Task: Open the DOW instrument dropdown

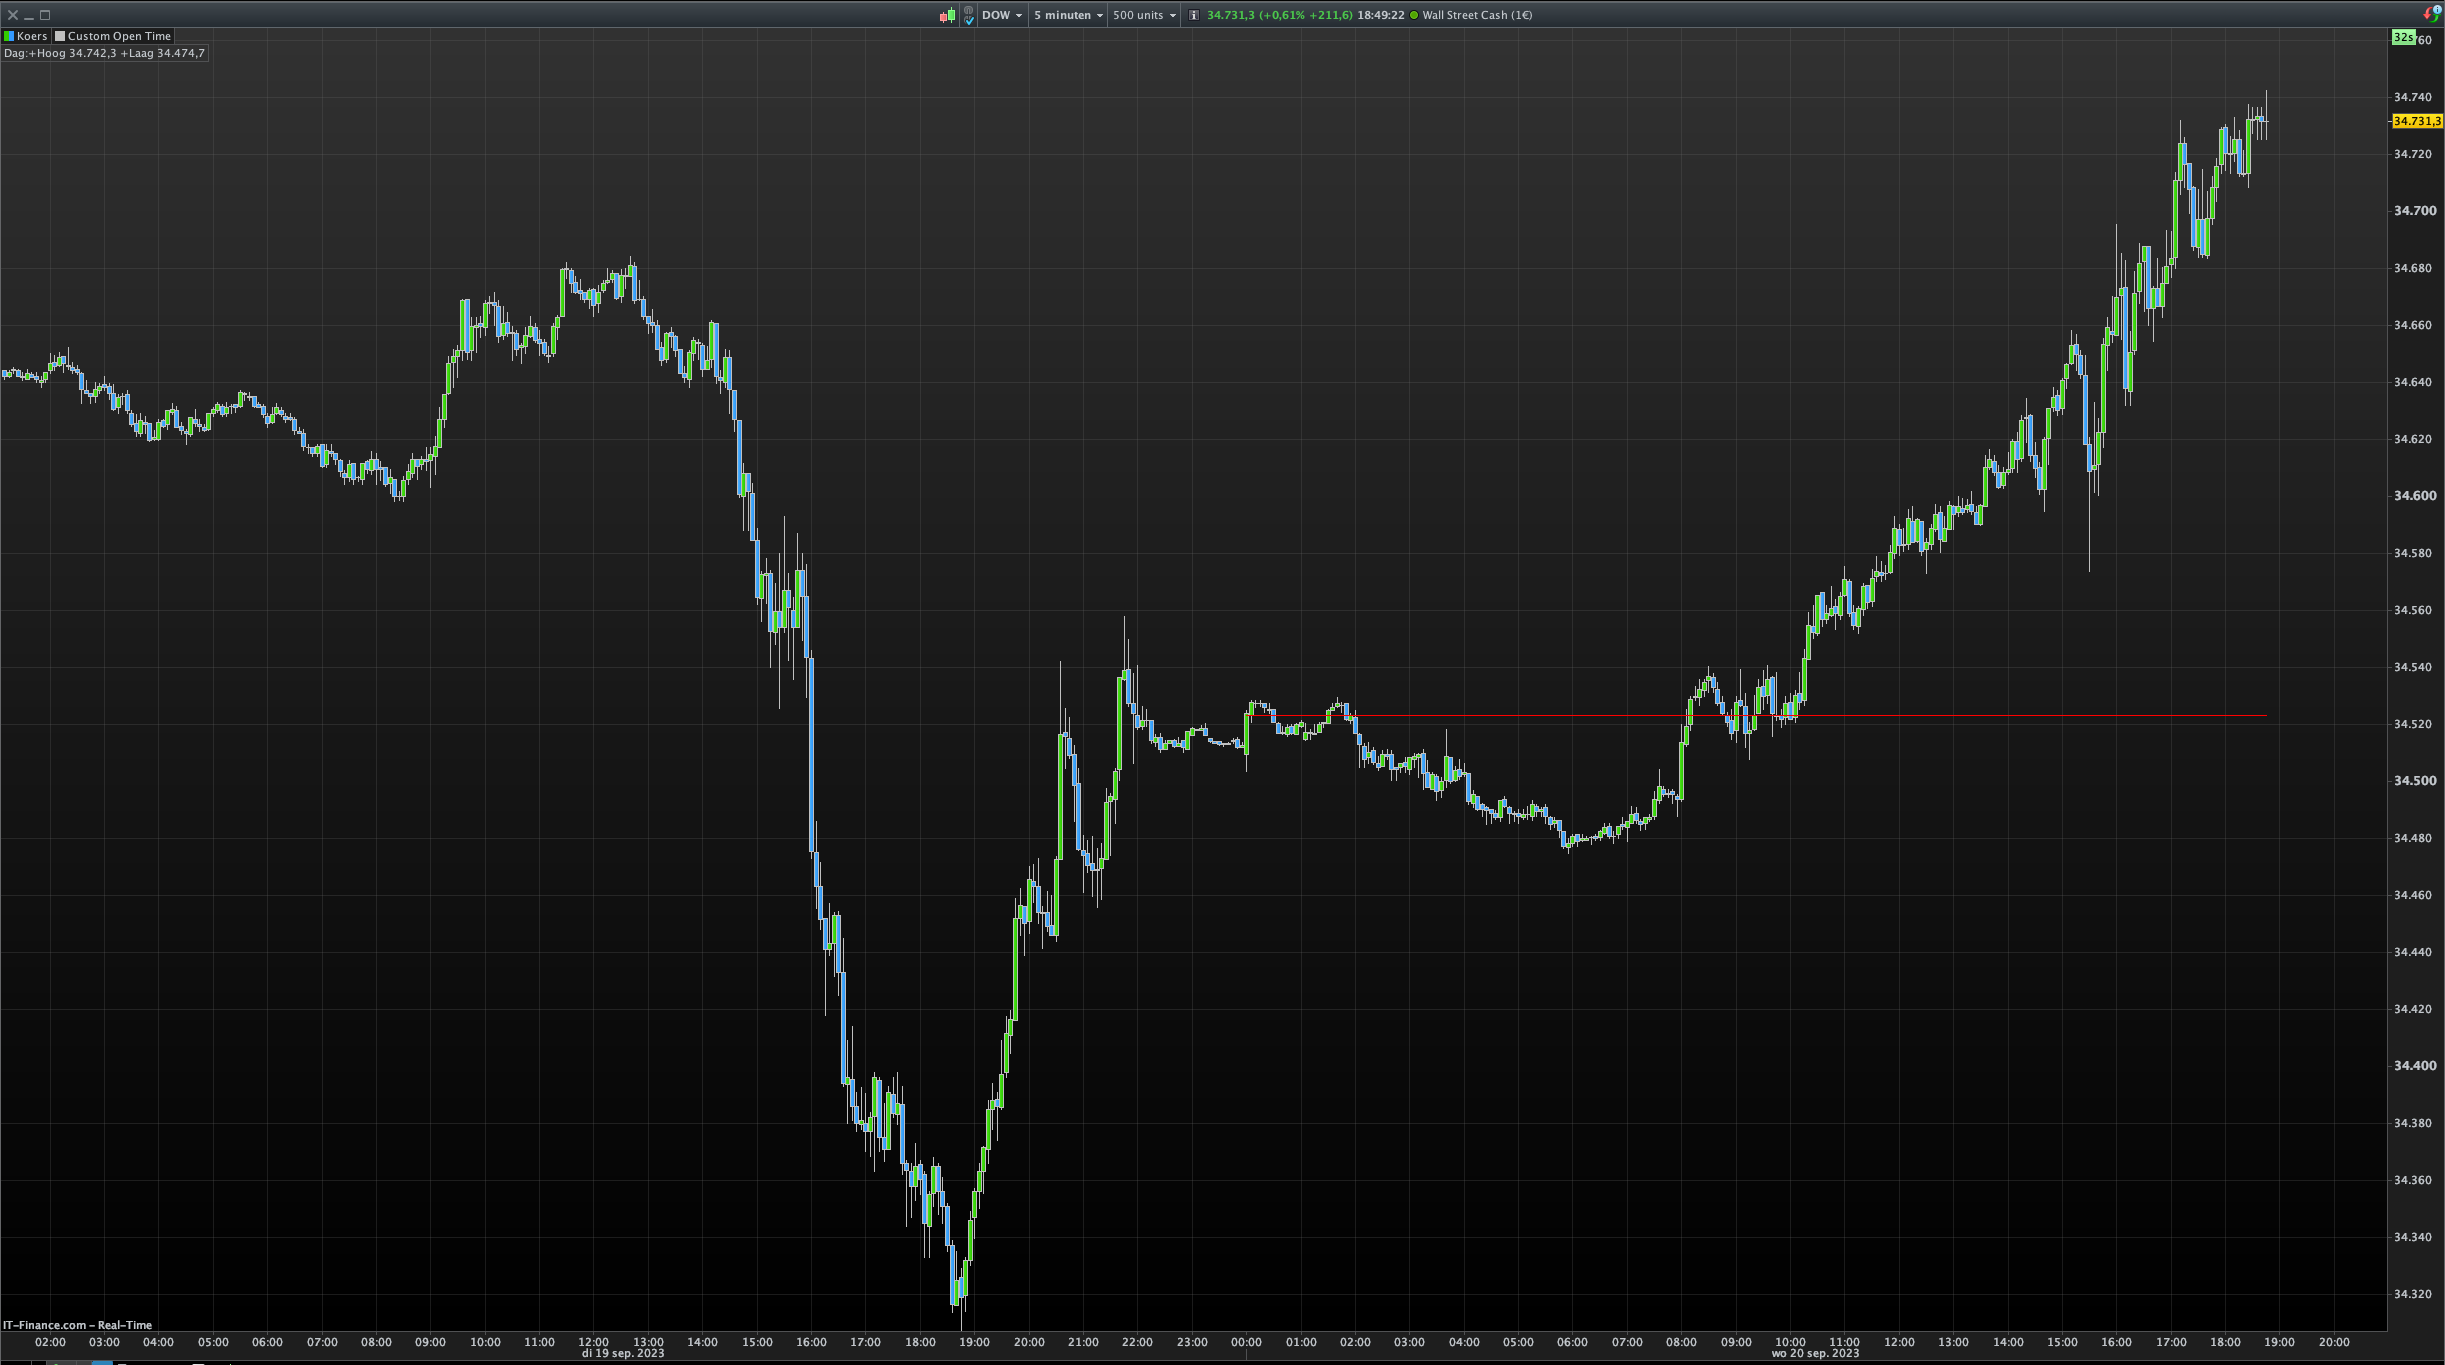Action: [x=1001, y=15]
